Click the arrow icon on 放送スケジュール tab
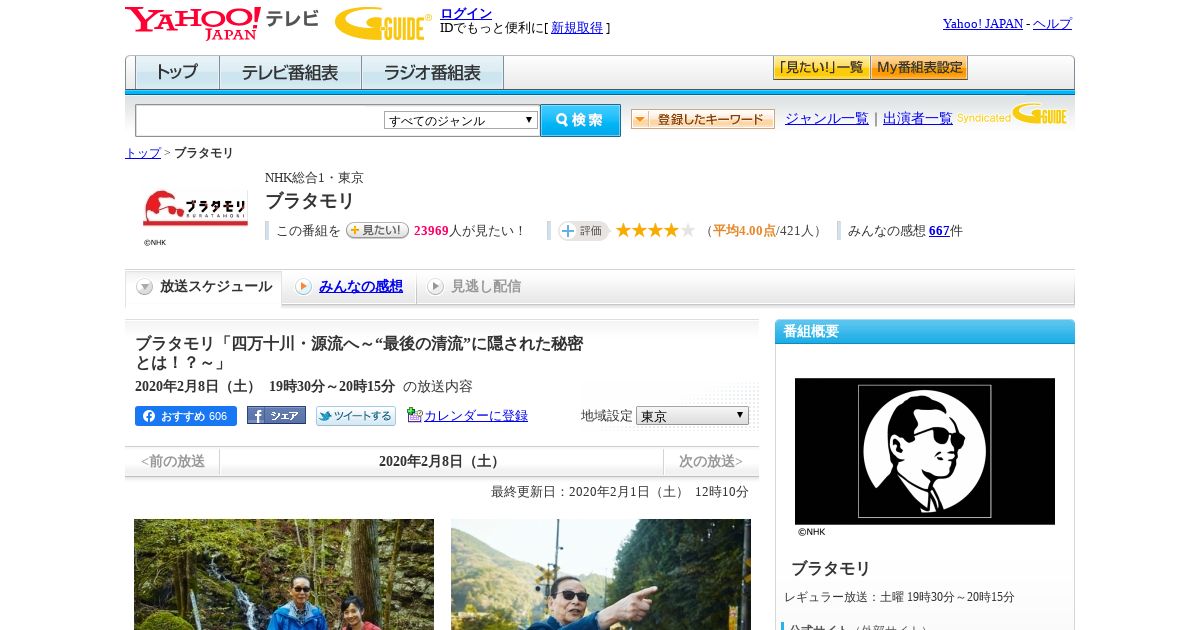1200x630 pixels. click(x=145, y=287)
